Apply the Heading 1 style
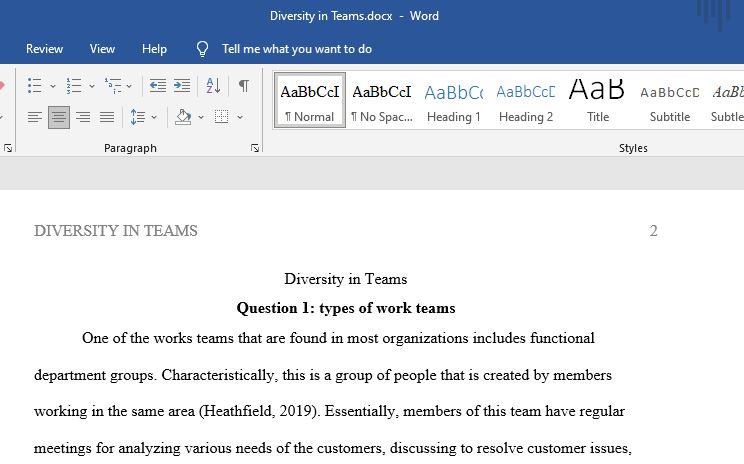This screenshot has width=744, height=464. [454, 100]
